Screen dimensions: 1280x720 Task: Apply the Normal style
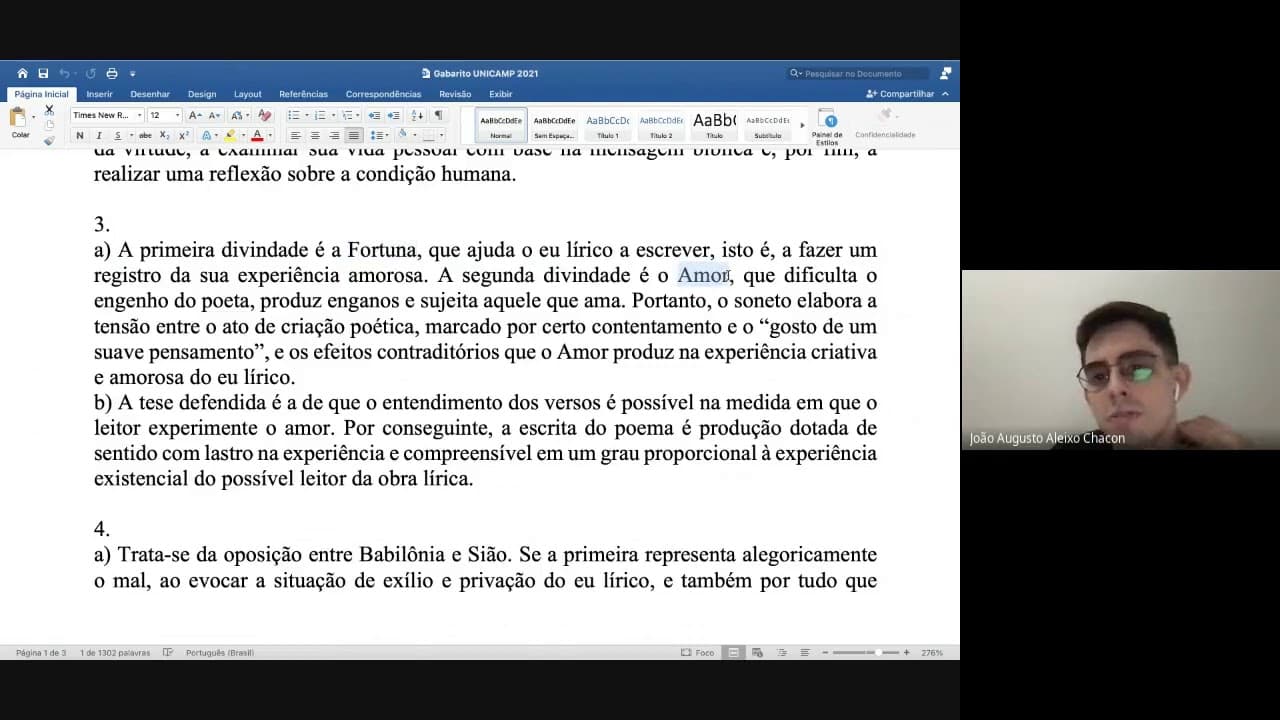(x=501, y=125)
